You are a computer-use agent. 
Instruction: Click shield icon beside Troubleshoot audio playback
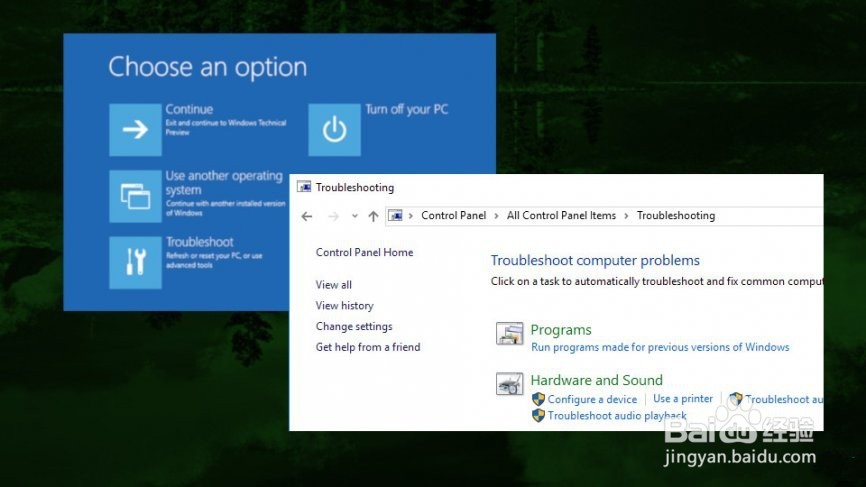pos(538,415)
